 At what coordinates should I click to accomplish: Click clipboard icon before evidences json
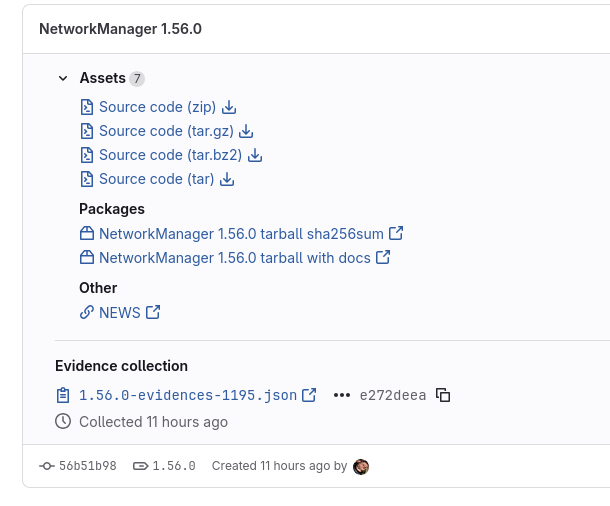pyautogui.click(x=63, y=395)
